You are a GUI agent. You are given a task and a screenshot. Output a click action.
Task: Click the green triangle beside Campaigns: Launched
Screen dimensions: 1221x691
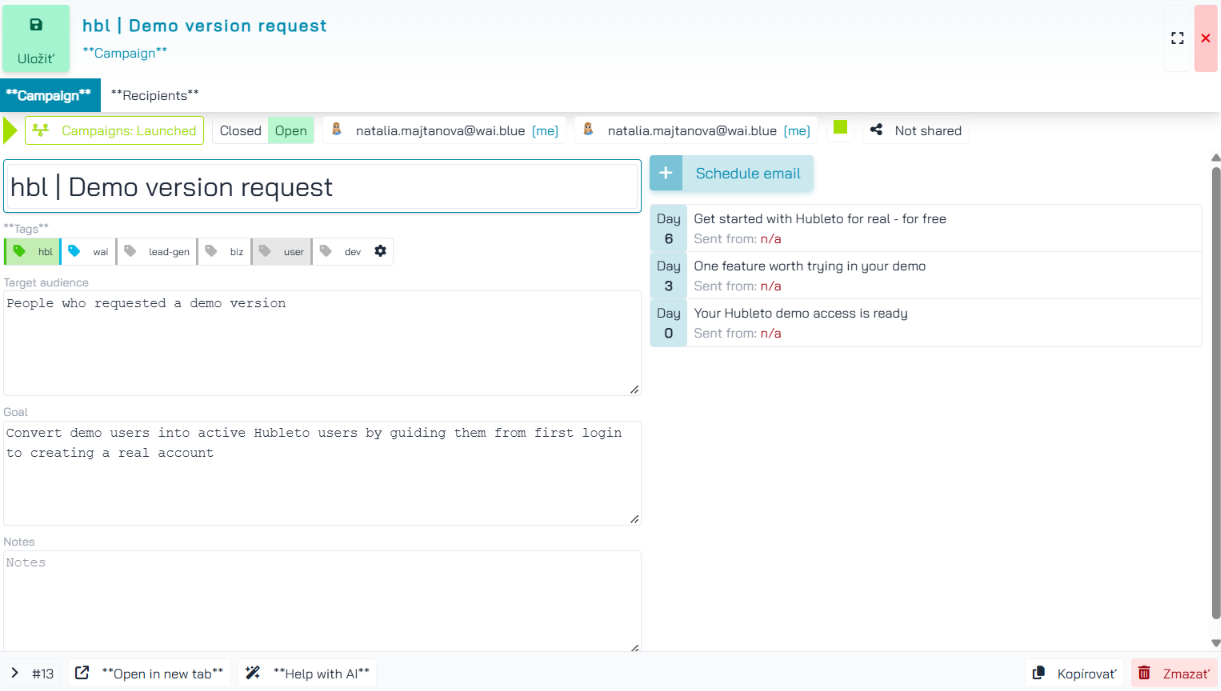[11, 130]
